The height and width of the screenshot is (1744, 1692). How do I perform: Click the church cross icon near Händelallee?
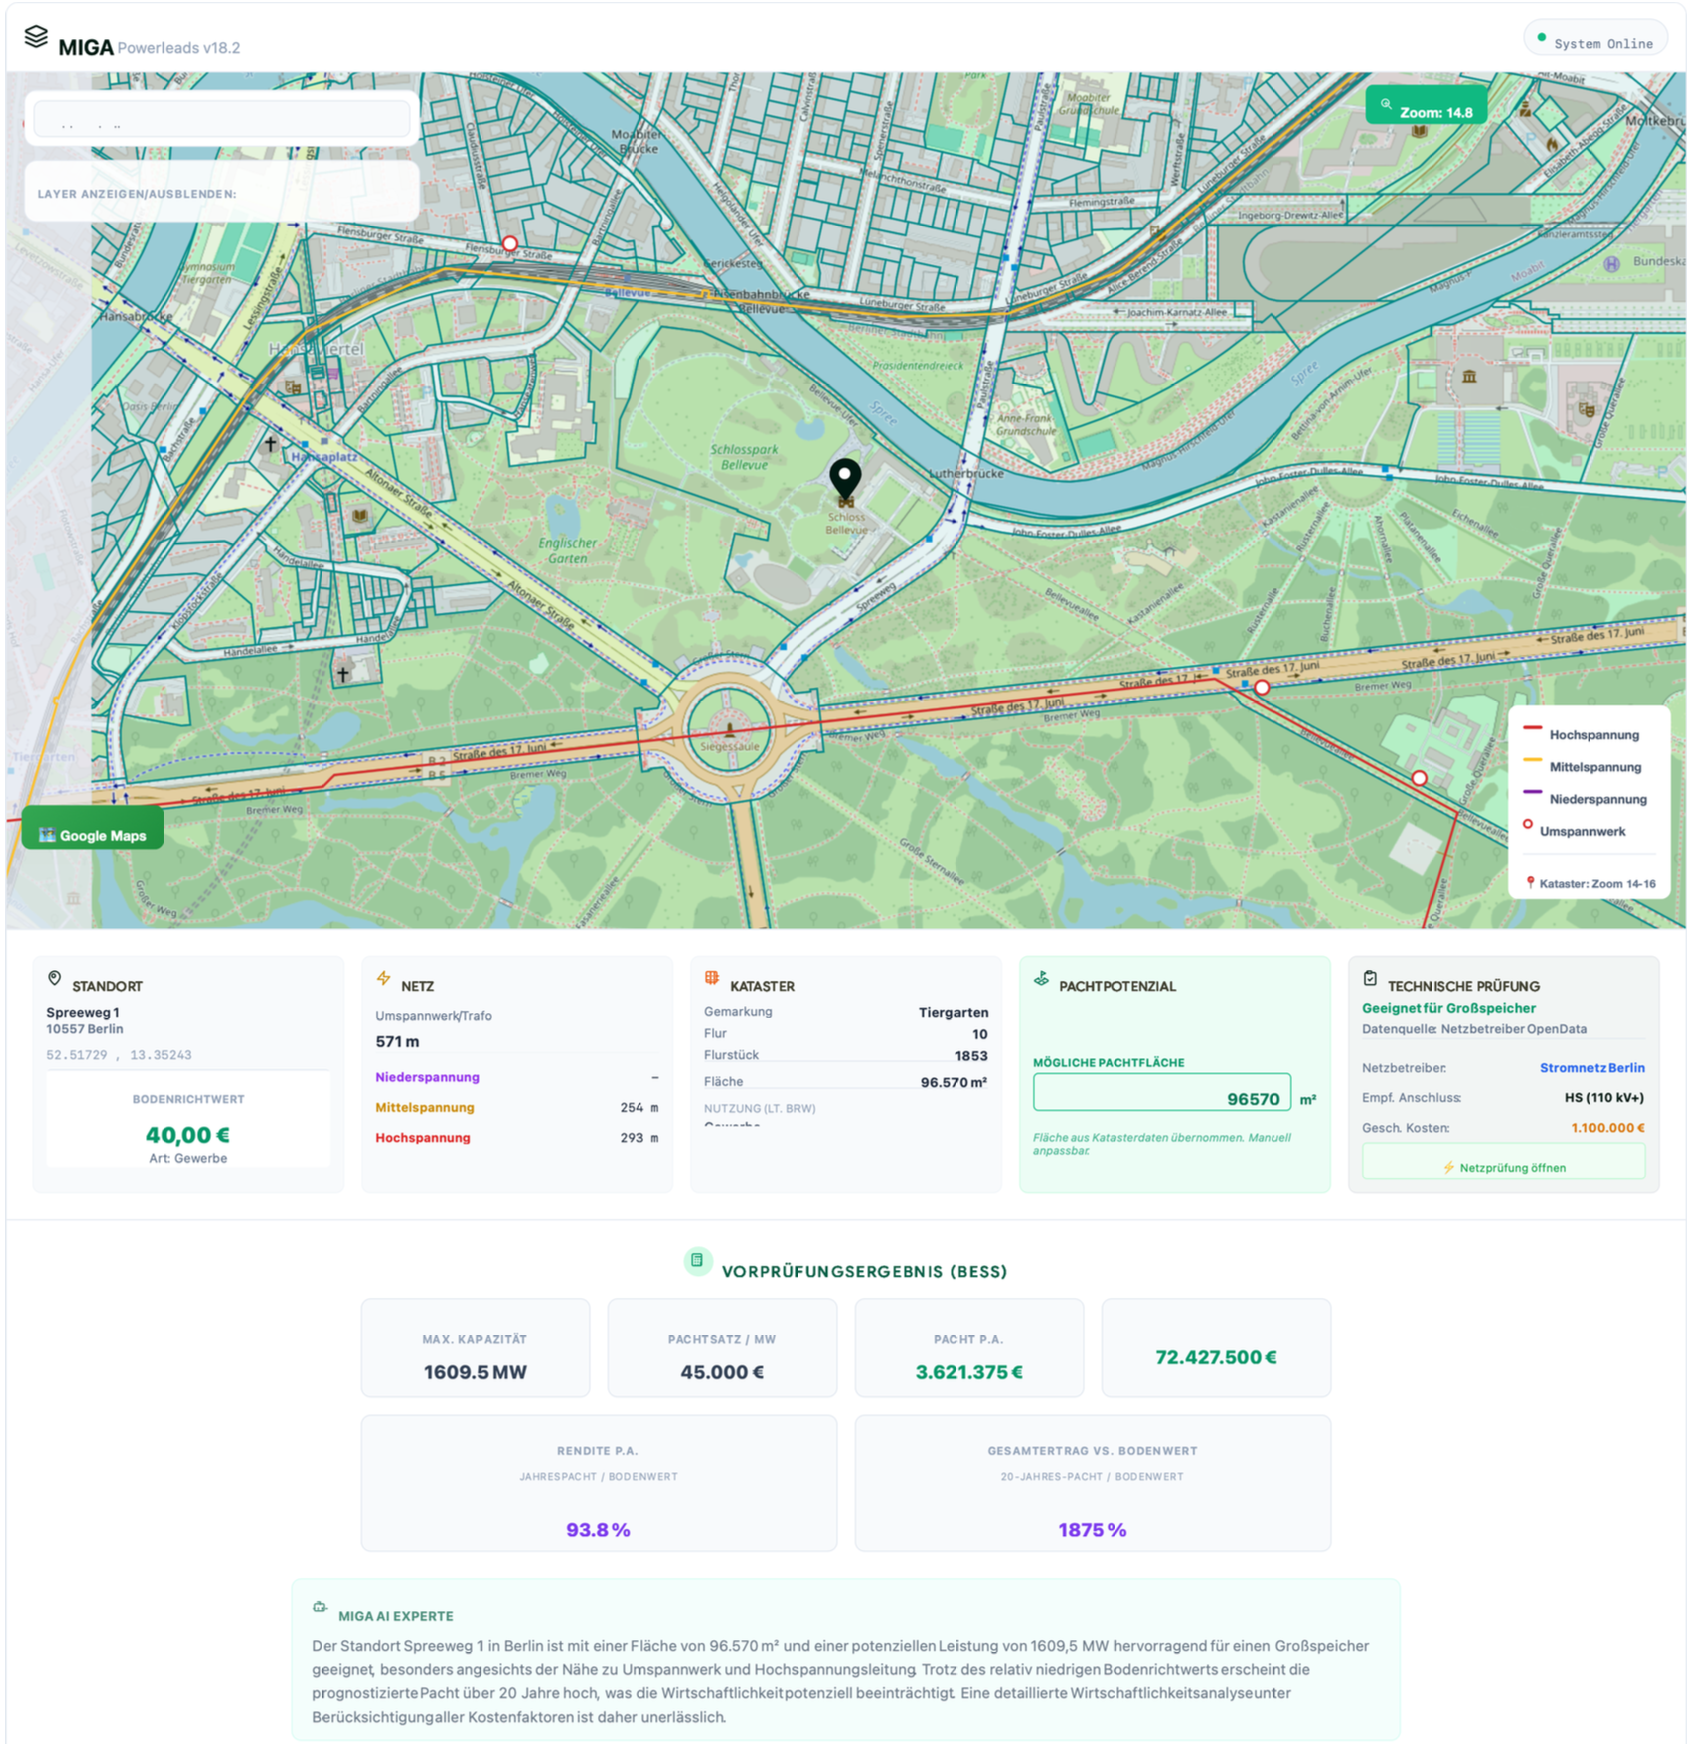click(x=343, y=674)
